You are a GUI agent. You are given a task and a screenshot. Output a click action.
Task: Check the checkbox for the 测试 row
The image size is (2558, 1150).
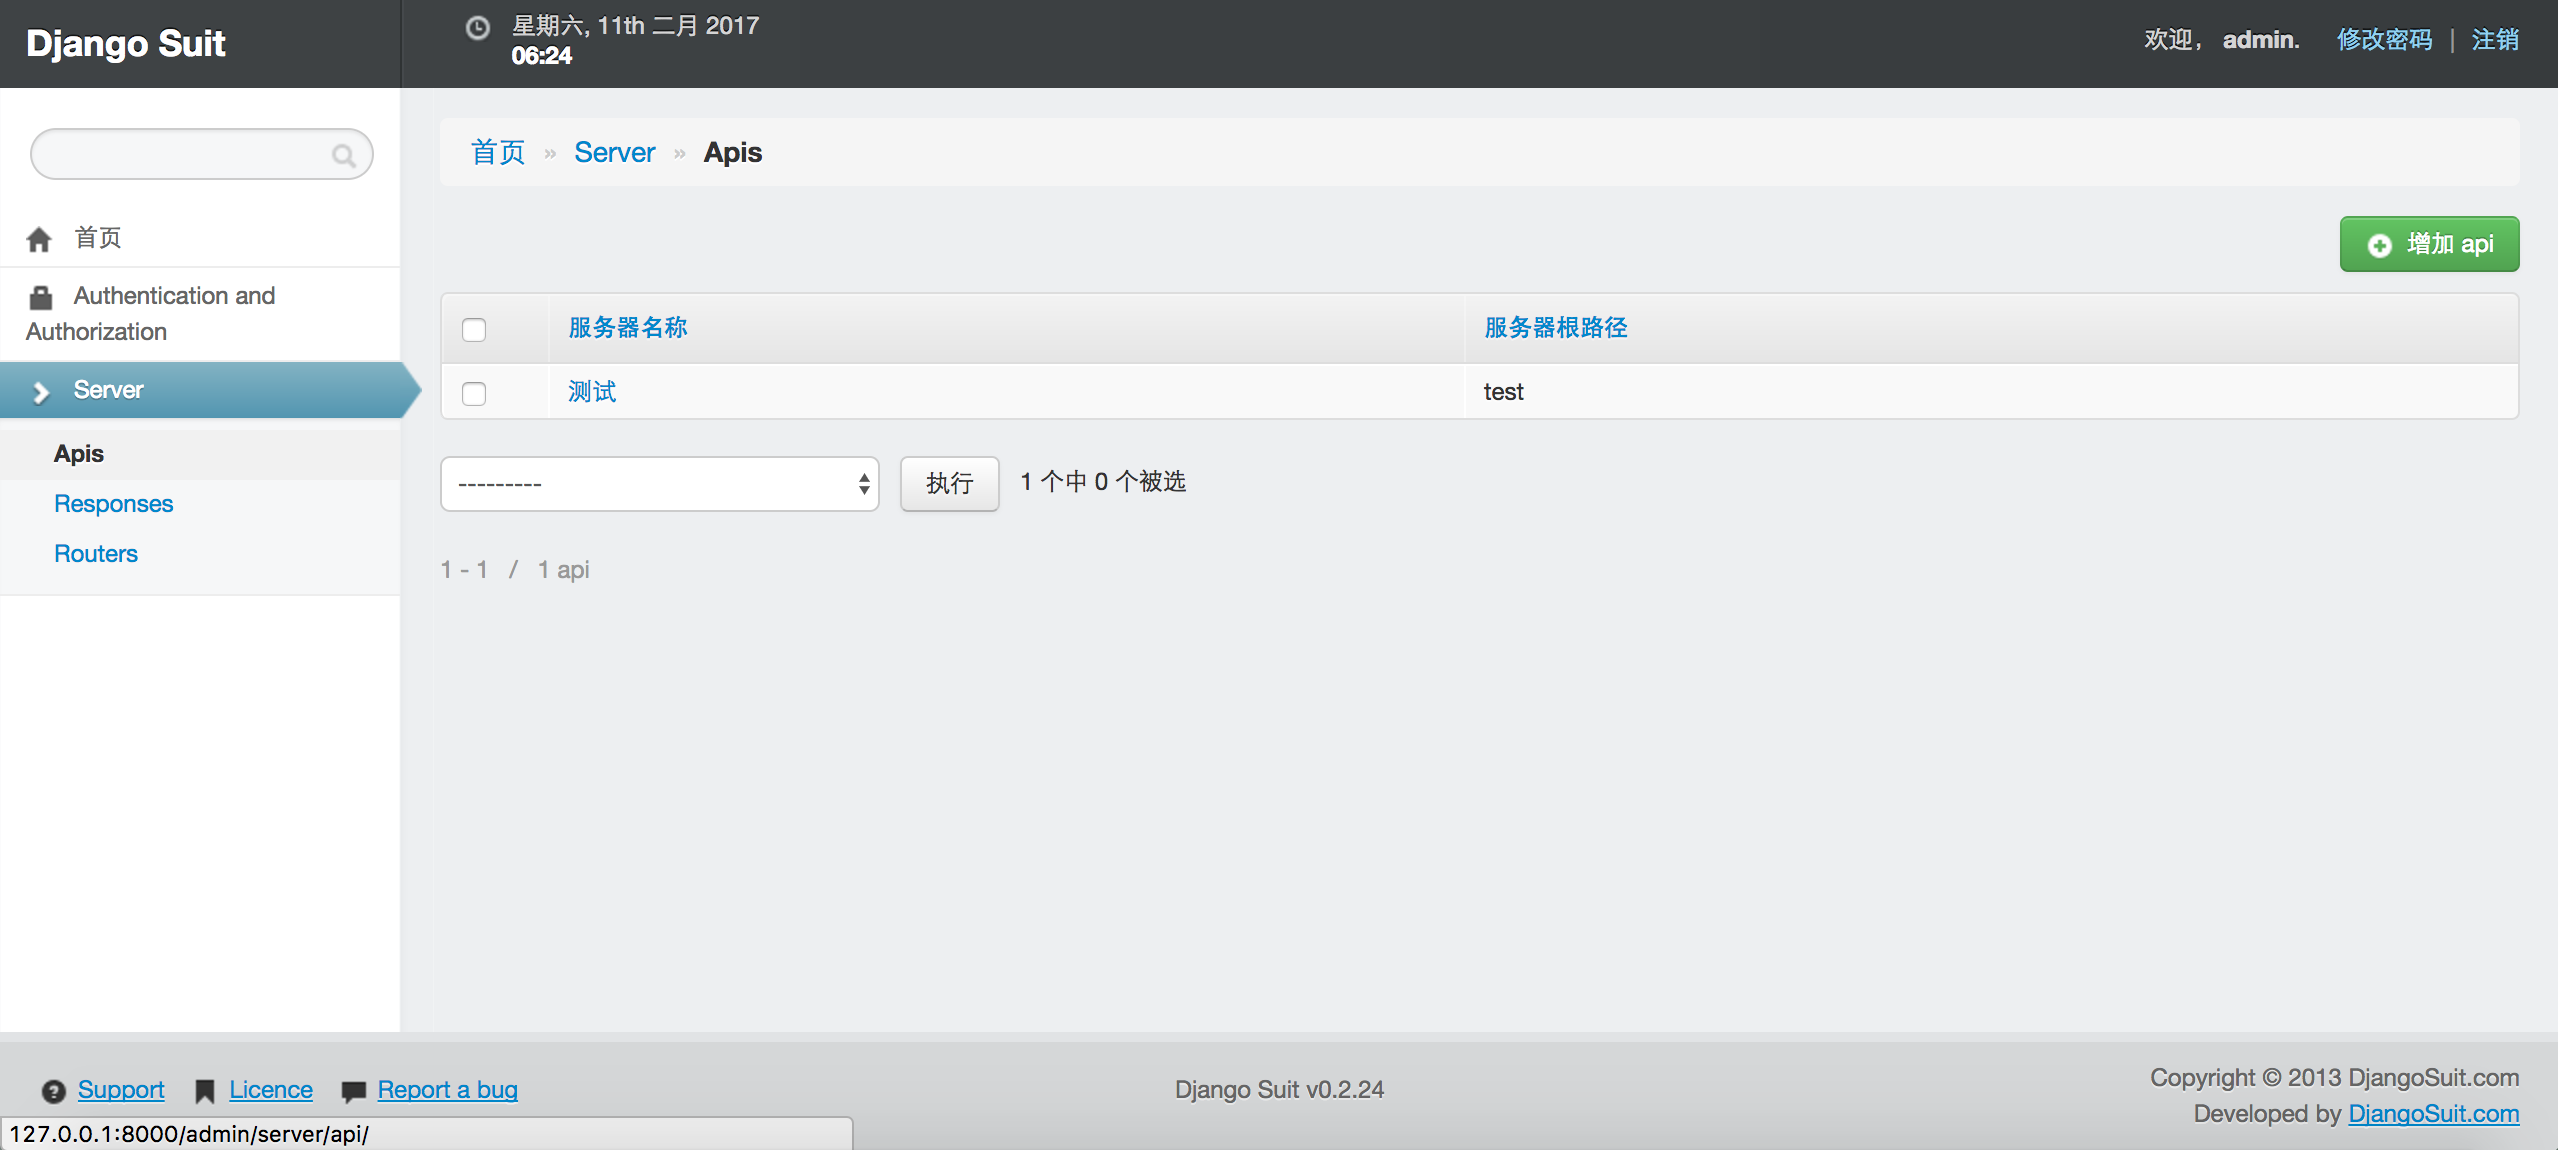click(x=474, y=393)
